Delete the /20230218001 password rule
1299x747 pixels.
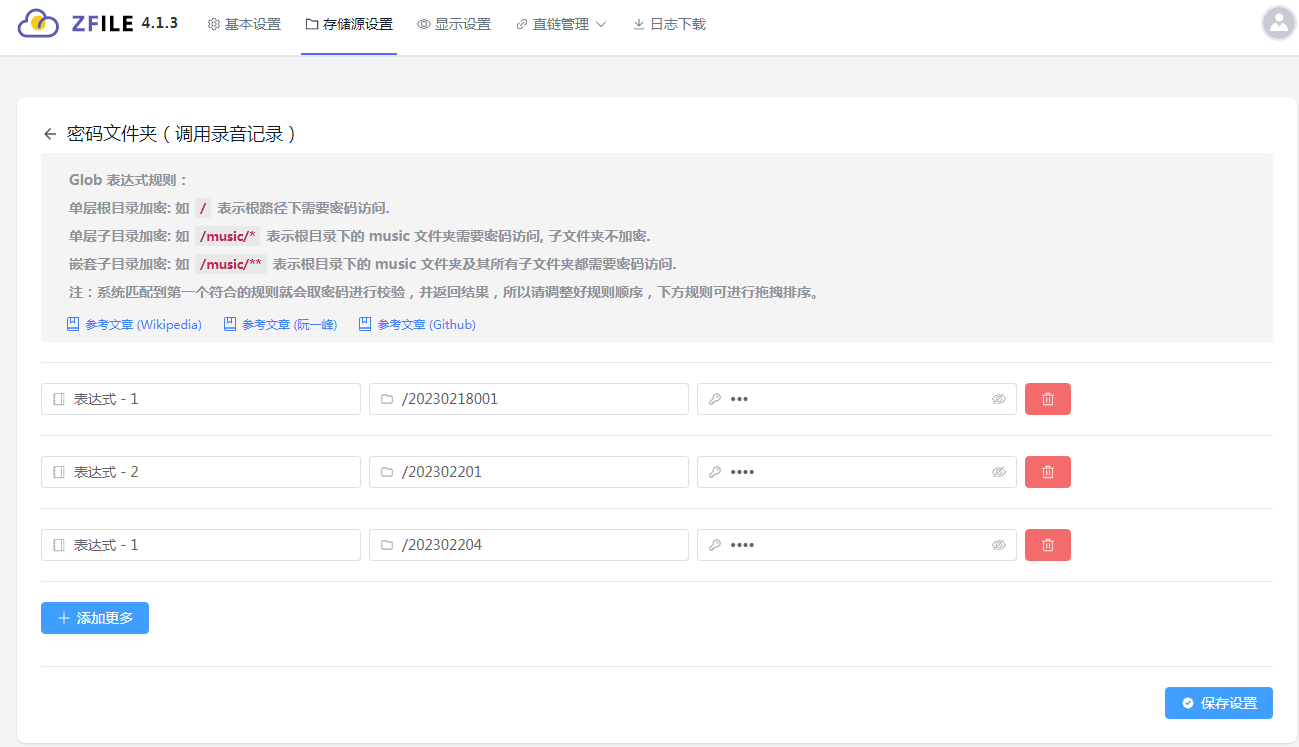(1047, 398)
